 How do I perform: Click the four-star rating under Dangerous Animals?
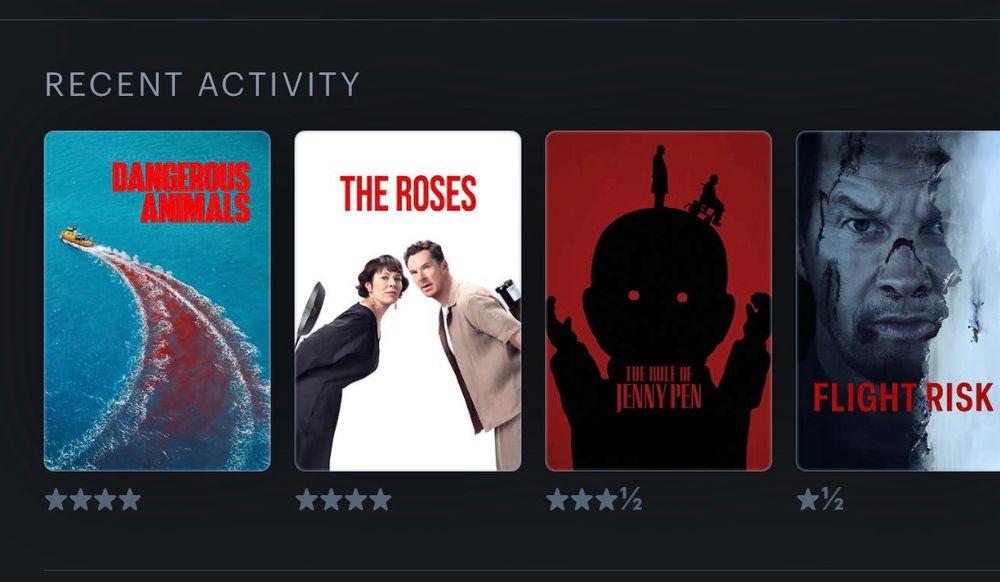(x=93, y=500)
